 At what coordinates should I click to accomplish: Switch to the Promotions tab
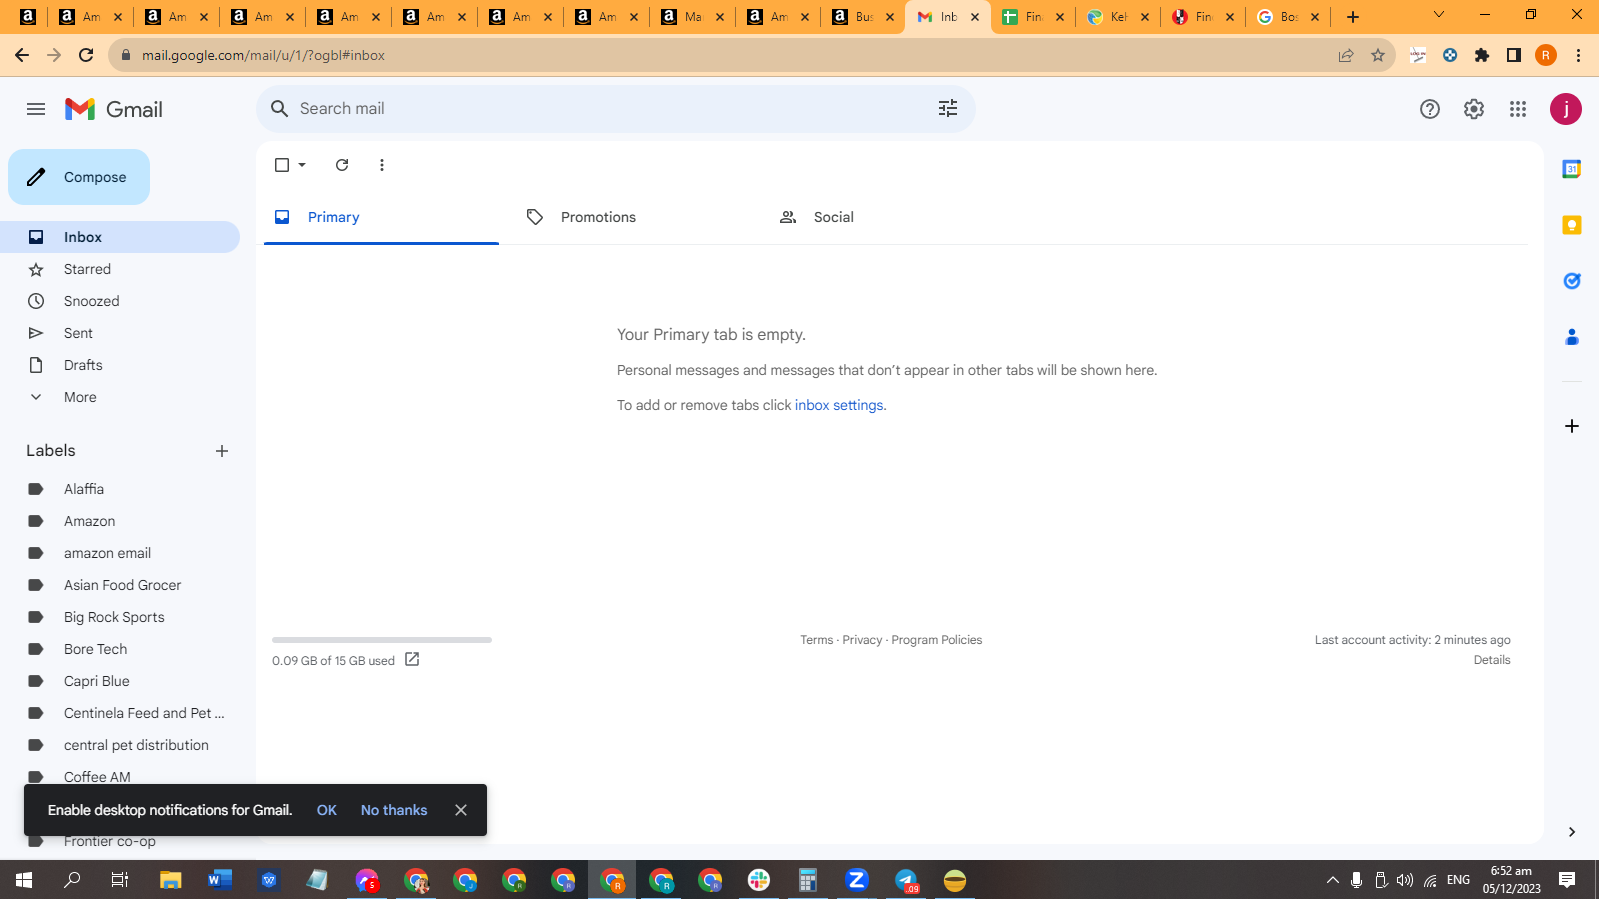634,217
